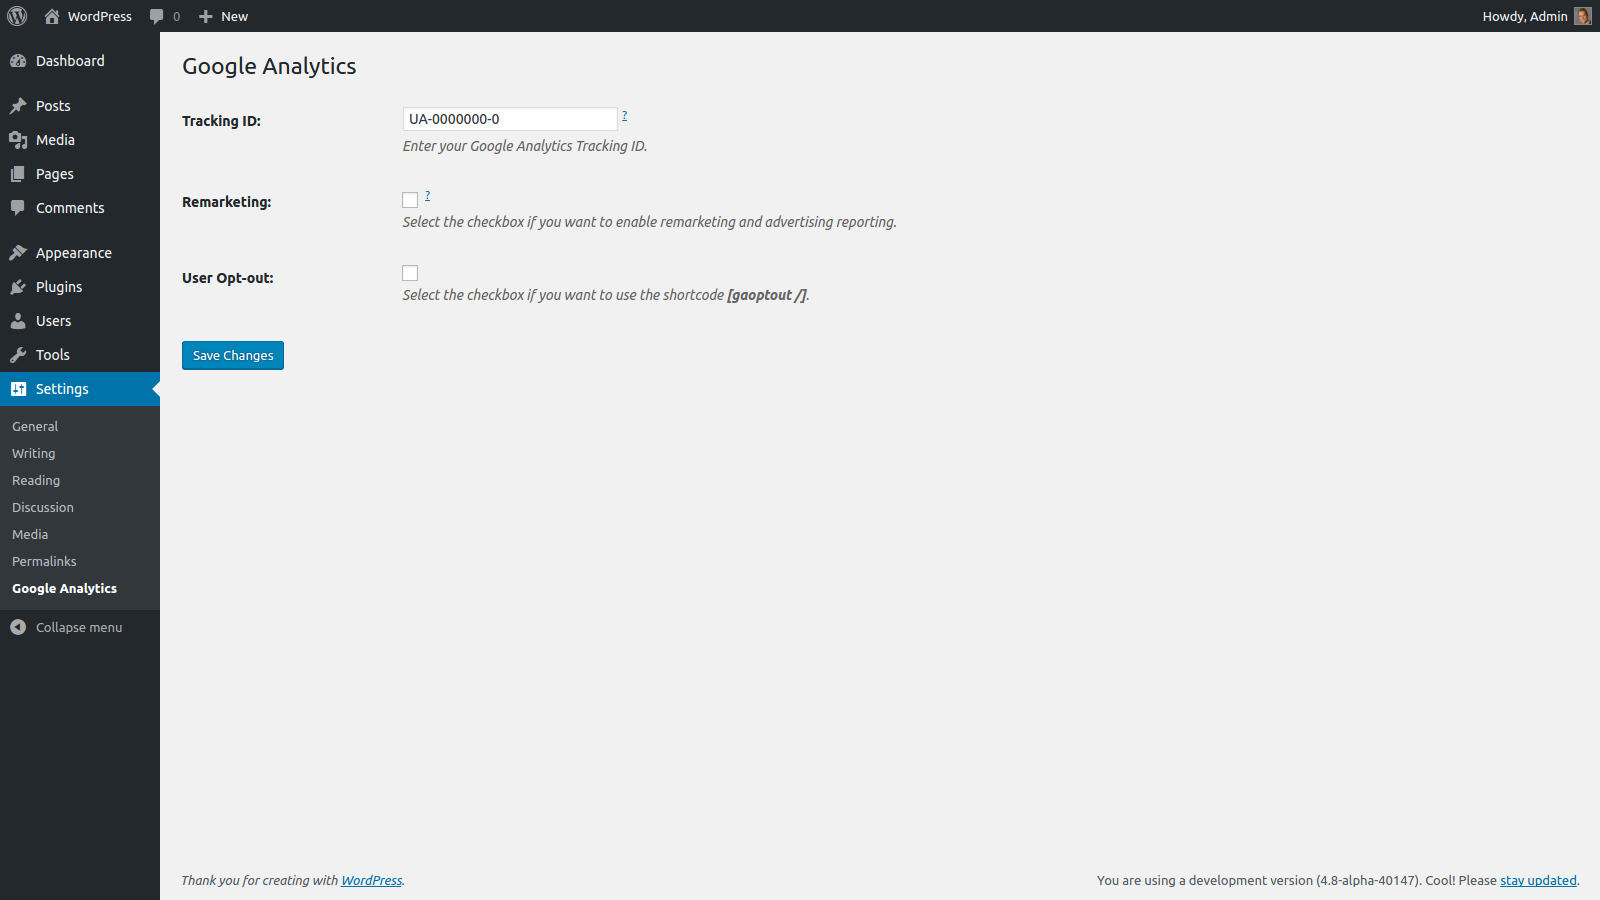Open the WordPress logo menu
This screenshot has height=900, width=1600.
[17, 16]
